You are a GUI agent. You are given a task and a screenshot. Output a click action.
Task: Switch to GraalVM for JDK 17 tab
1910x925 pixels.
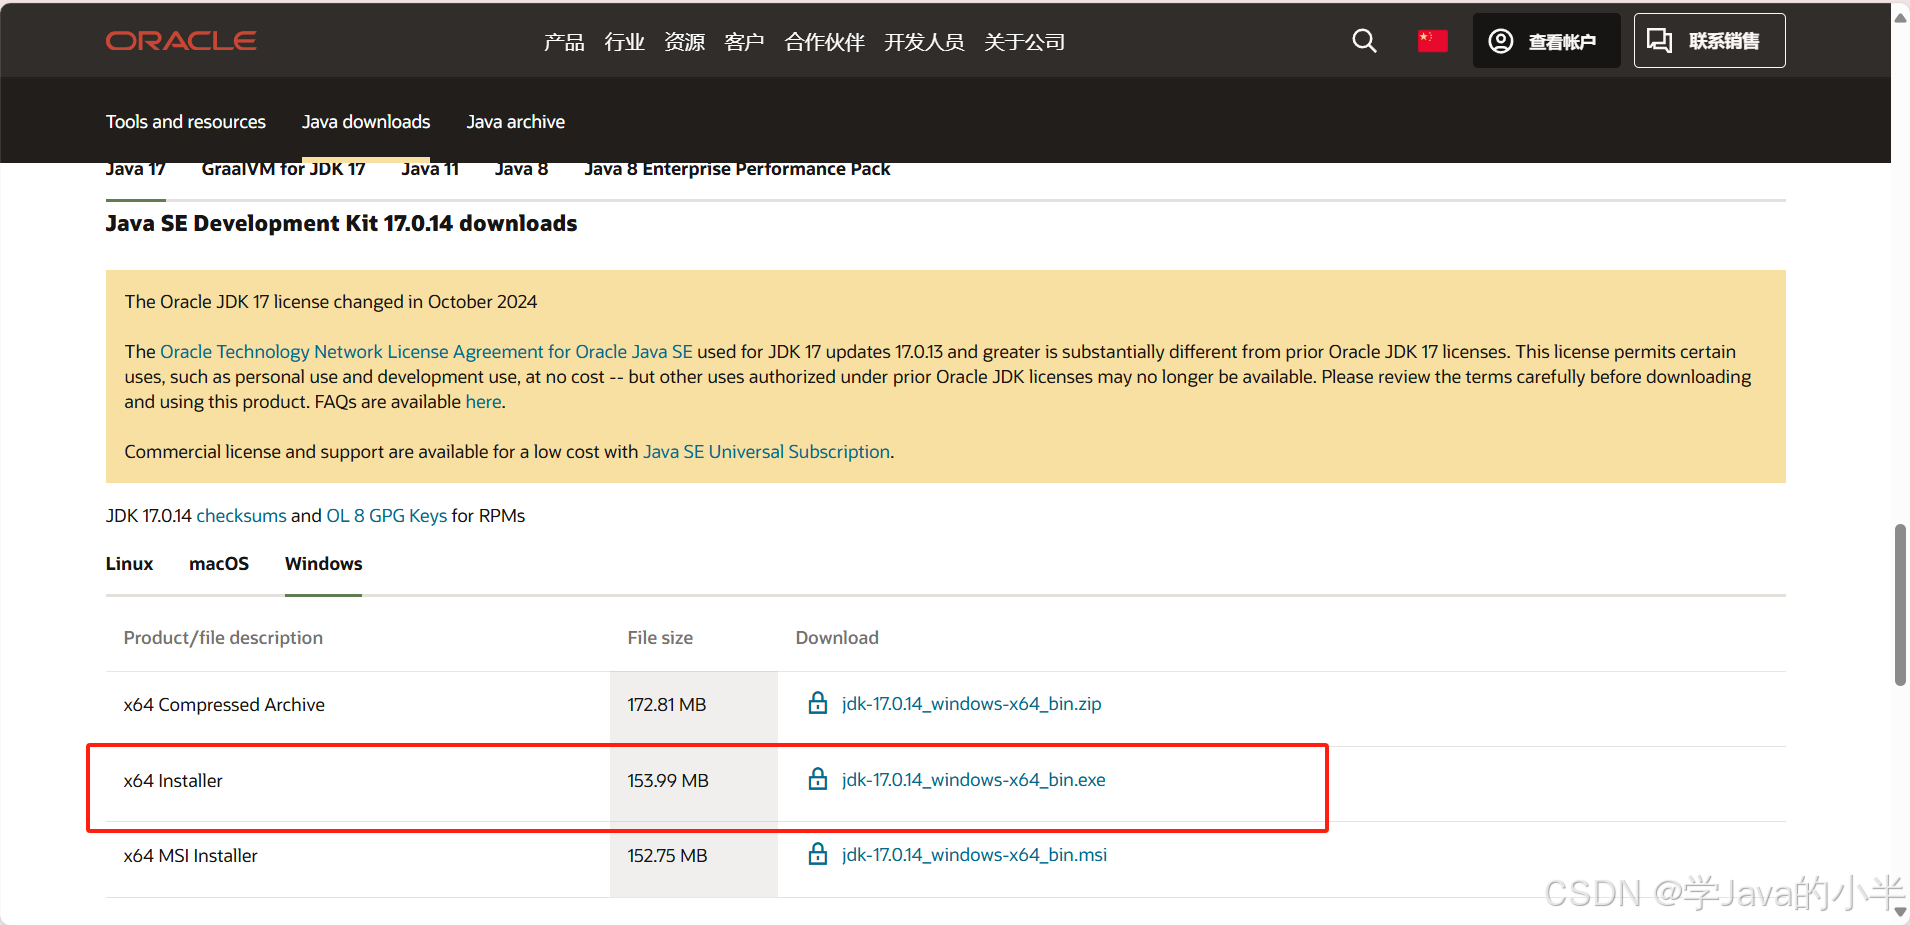pos(283,170)
